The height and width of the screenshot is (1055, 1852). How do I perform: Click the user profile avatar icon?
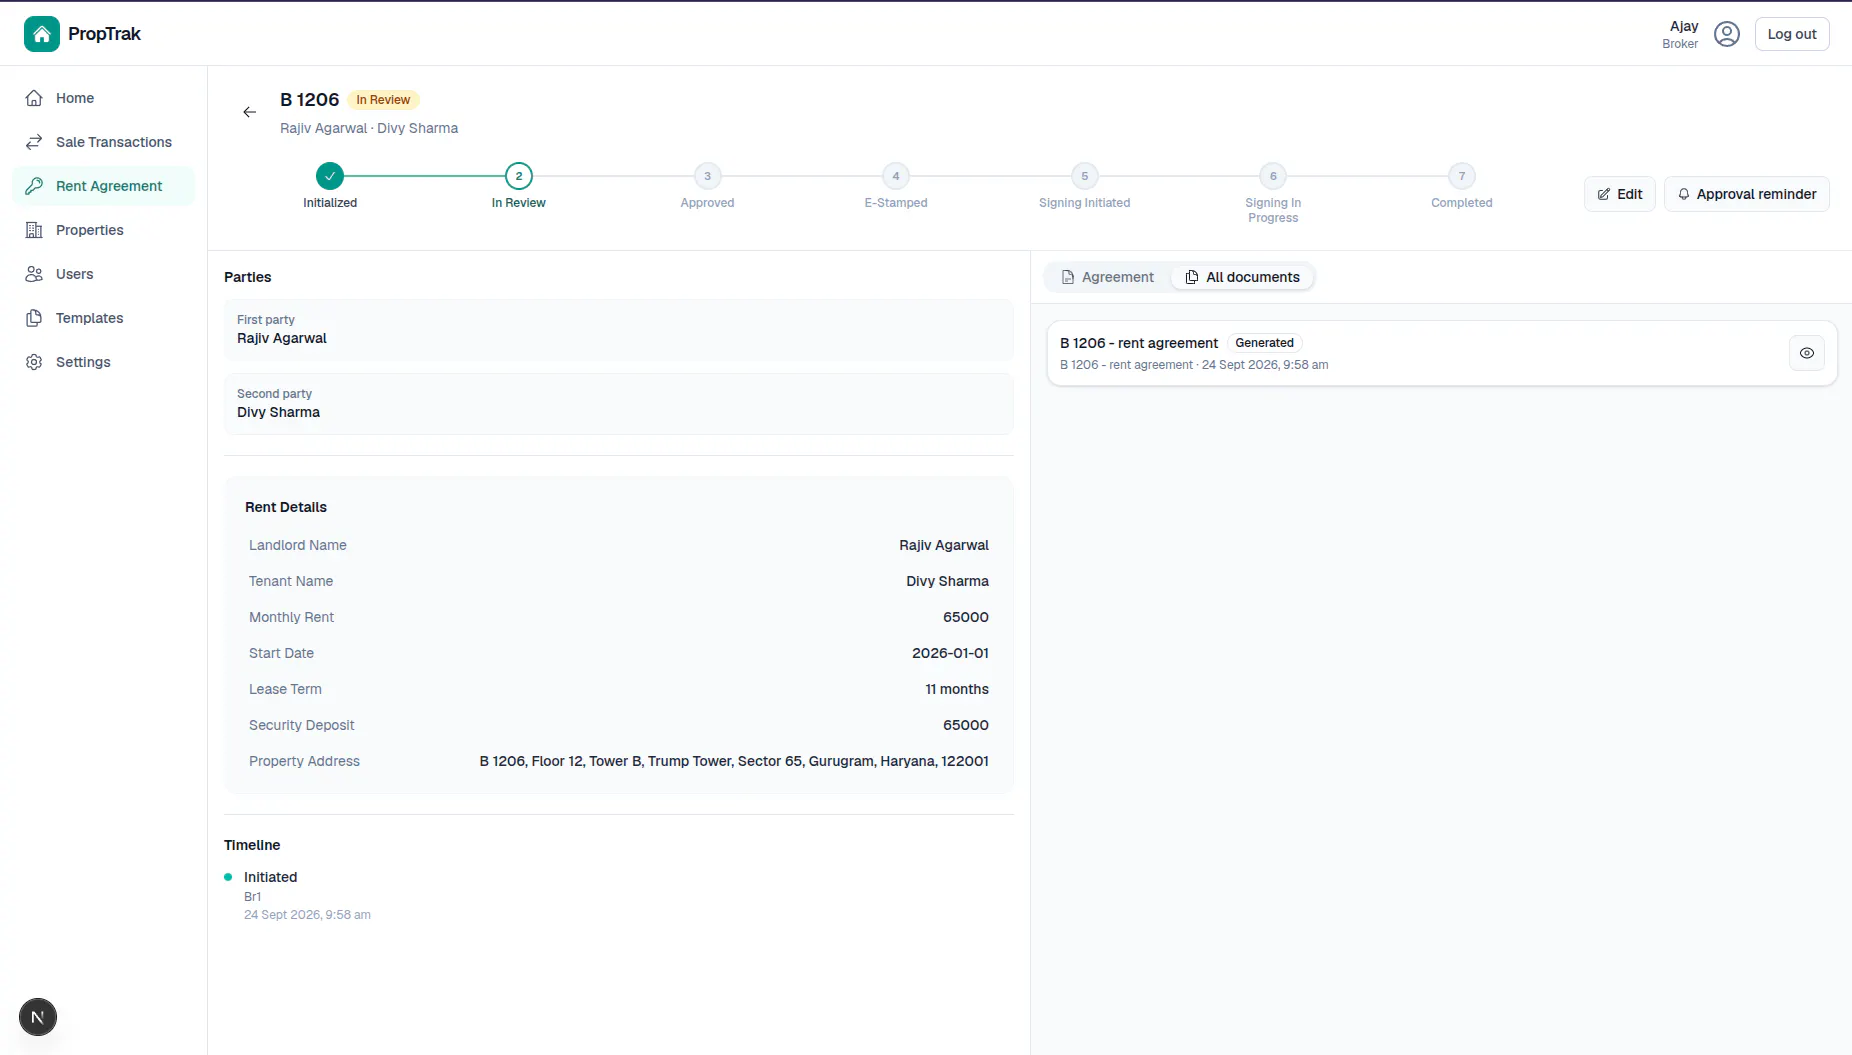click(x=1726, y=34)
